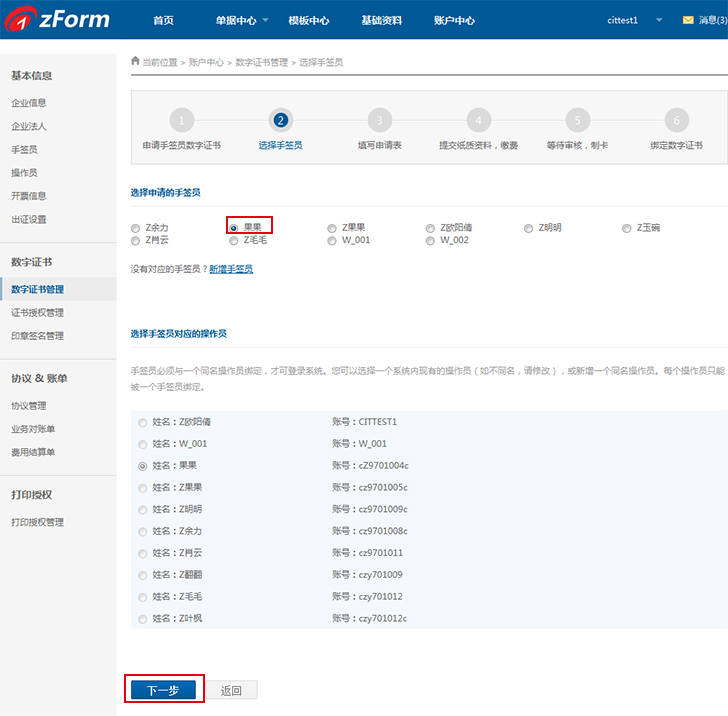Click the 下一步 button
728x716 pixels.
[163, 690]
